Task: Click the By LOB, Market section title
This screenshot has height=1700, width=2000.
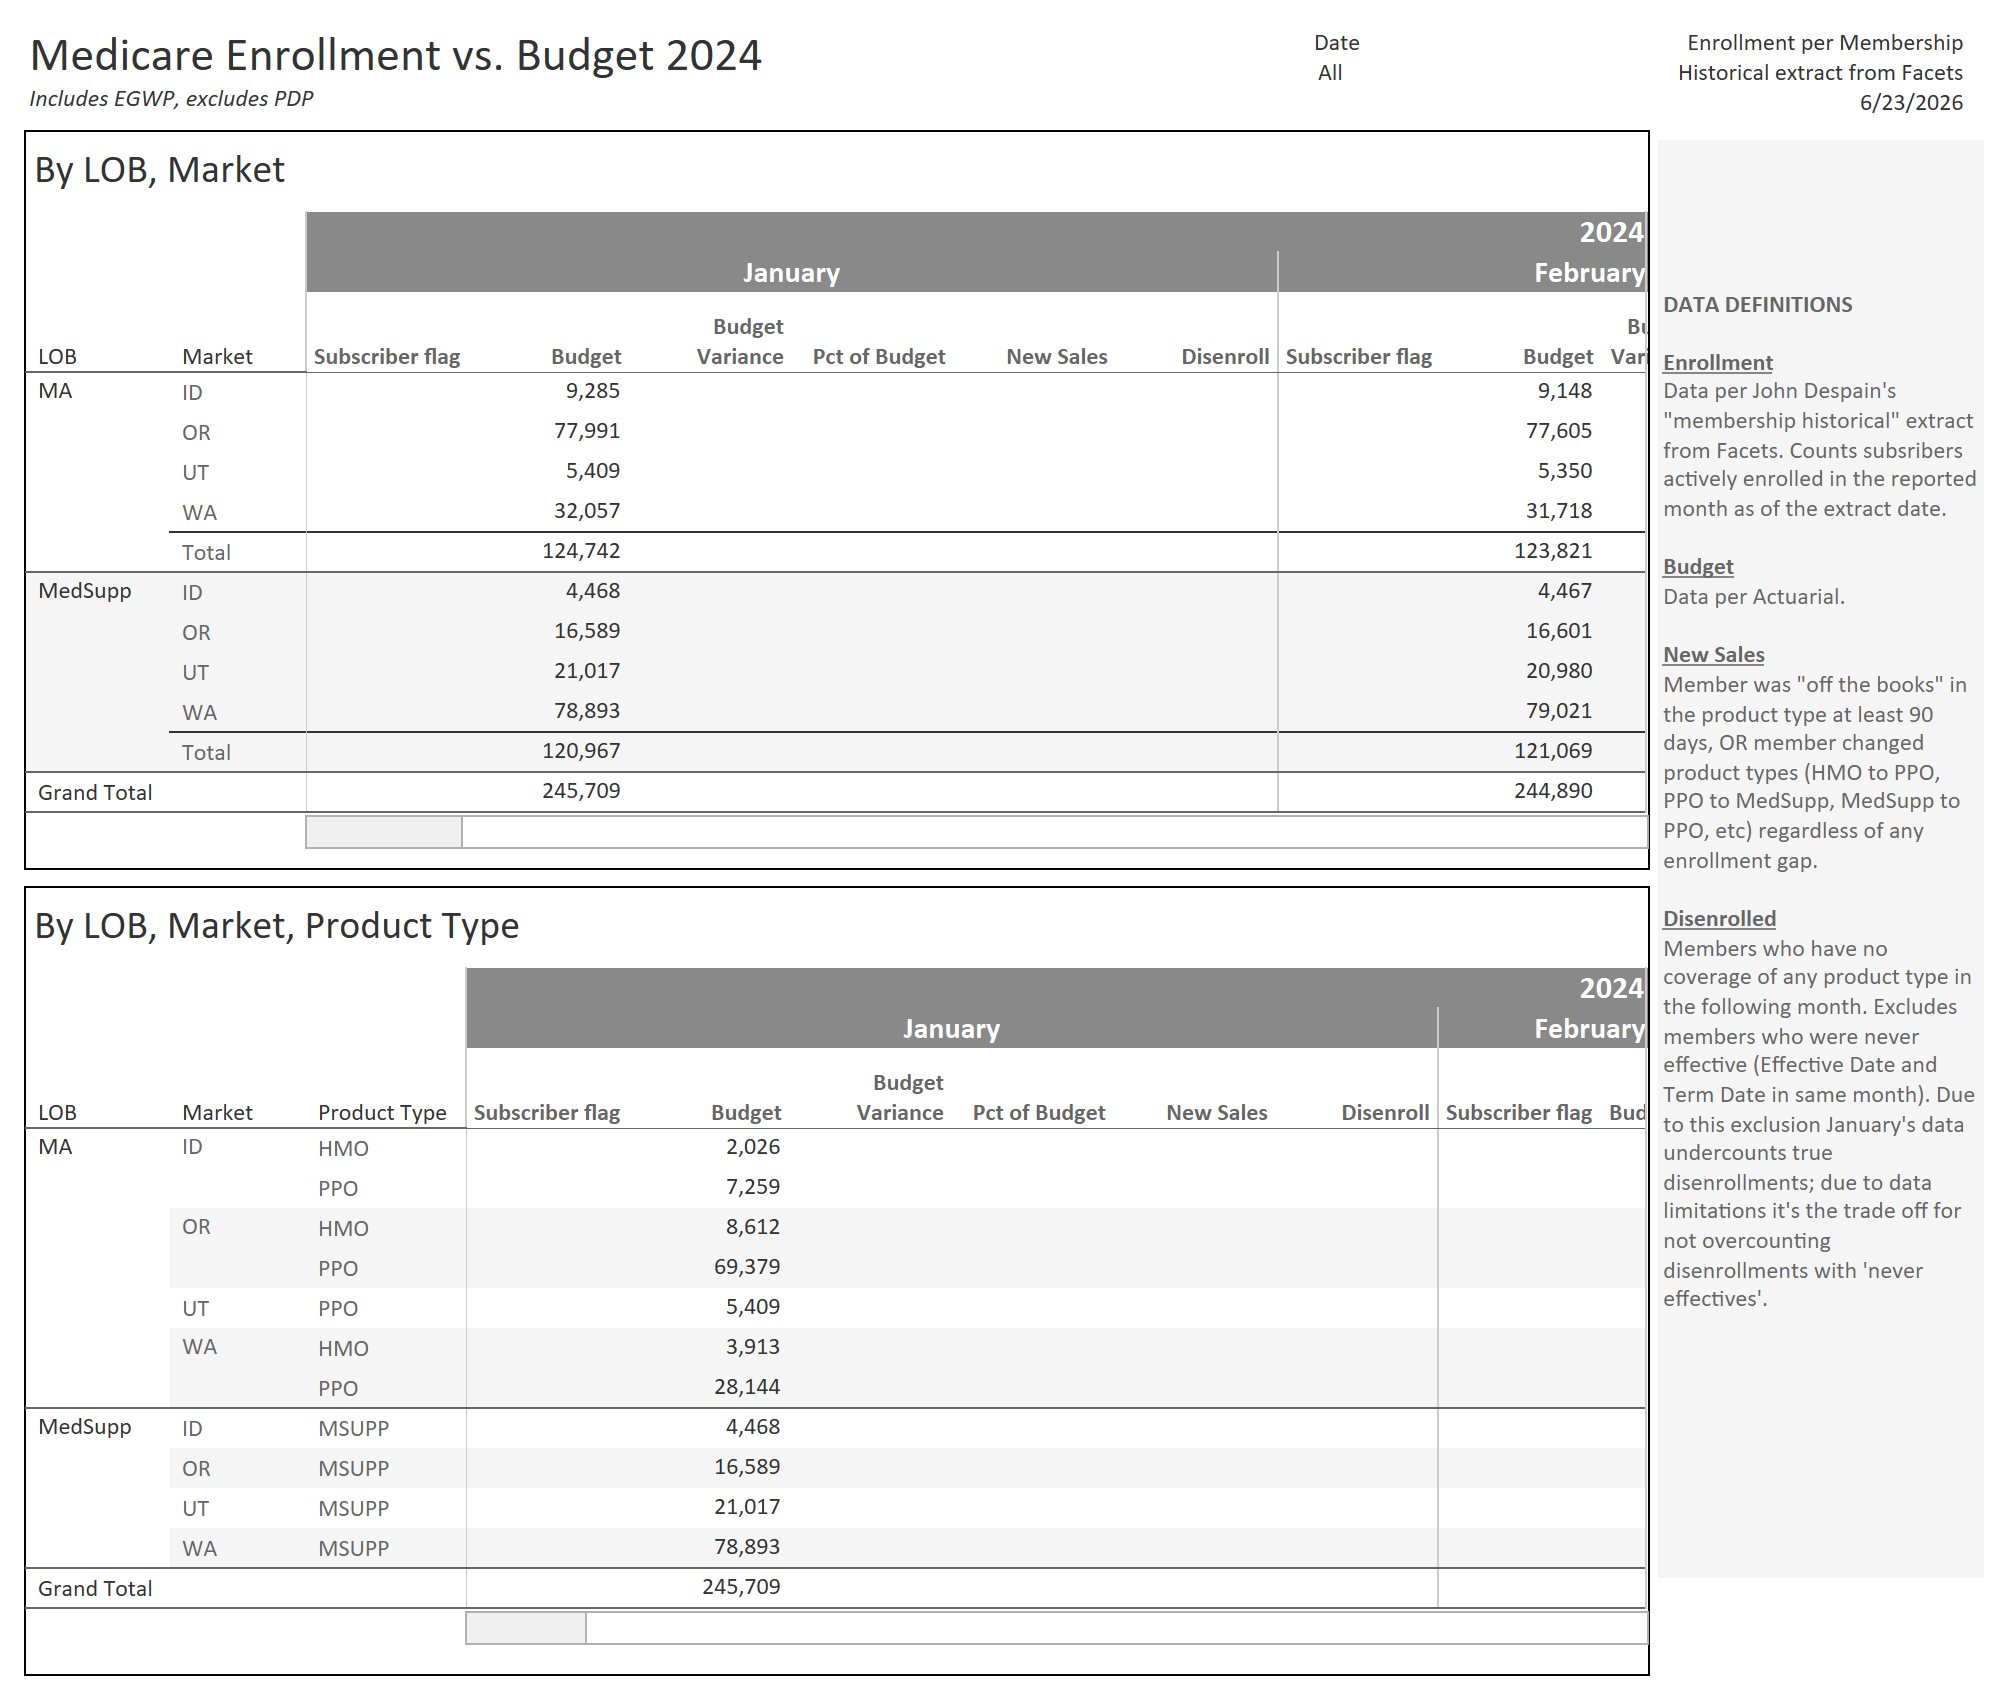Action: pyautogui.click(x=160, y=170)
